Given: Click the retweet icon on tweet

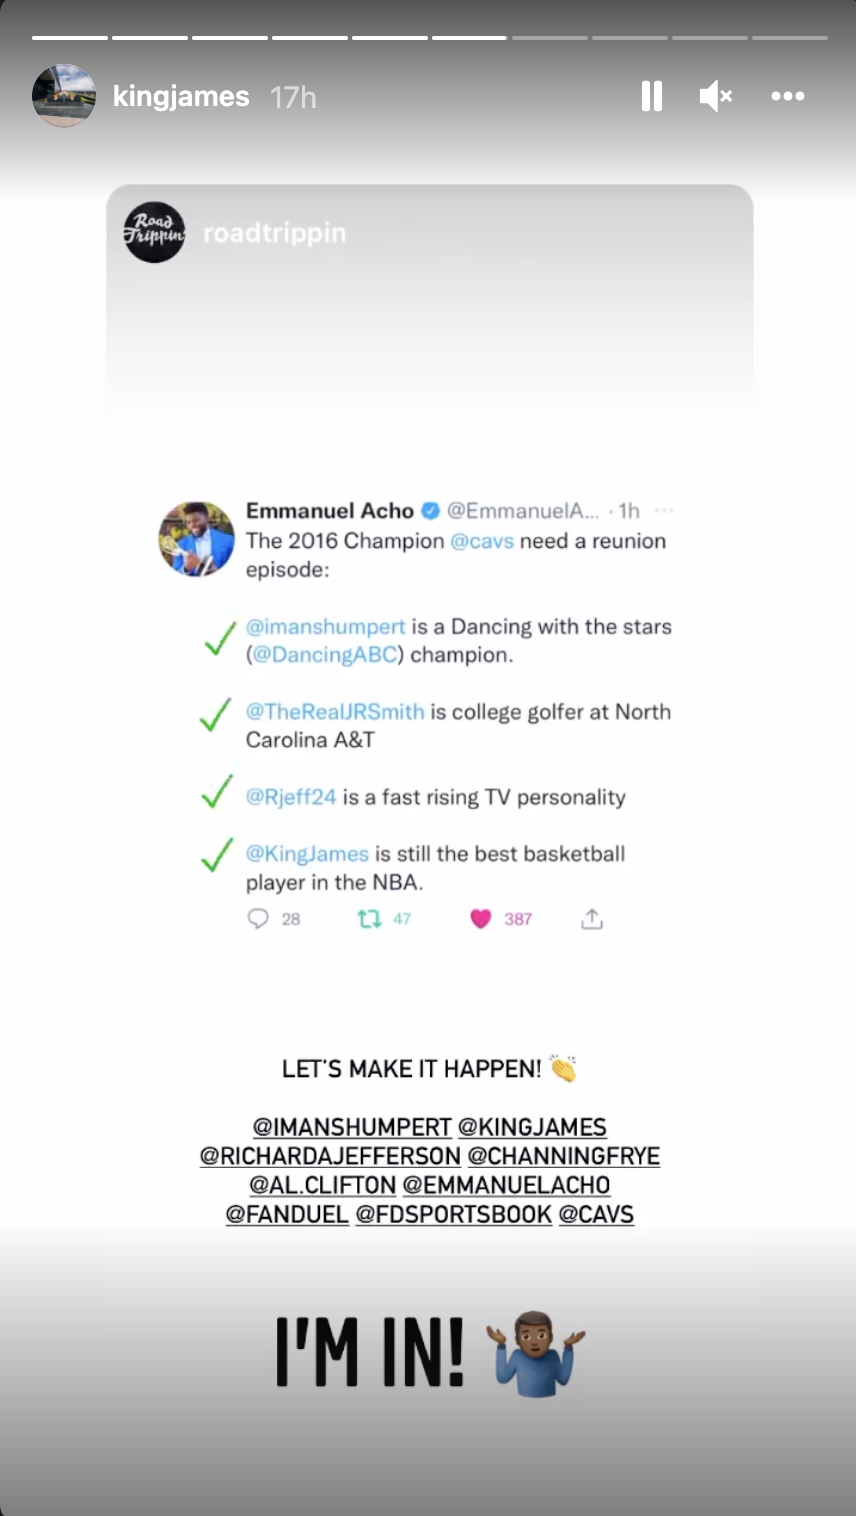Looking at the screenshot, I should (370, 918).
